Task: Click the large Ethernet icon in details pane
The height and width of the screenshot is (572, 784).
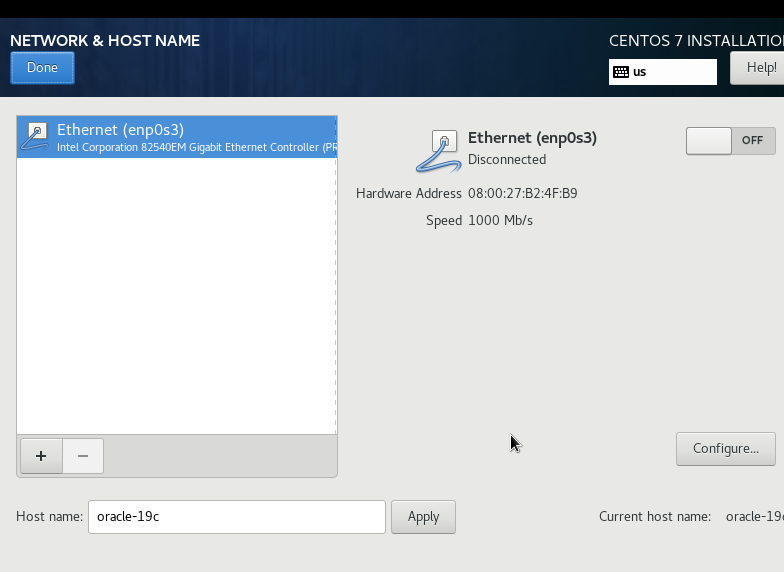Action: (x=438, y=152)
